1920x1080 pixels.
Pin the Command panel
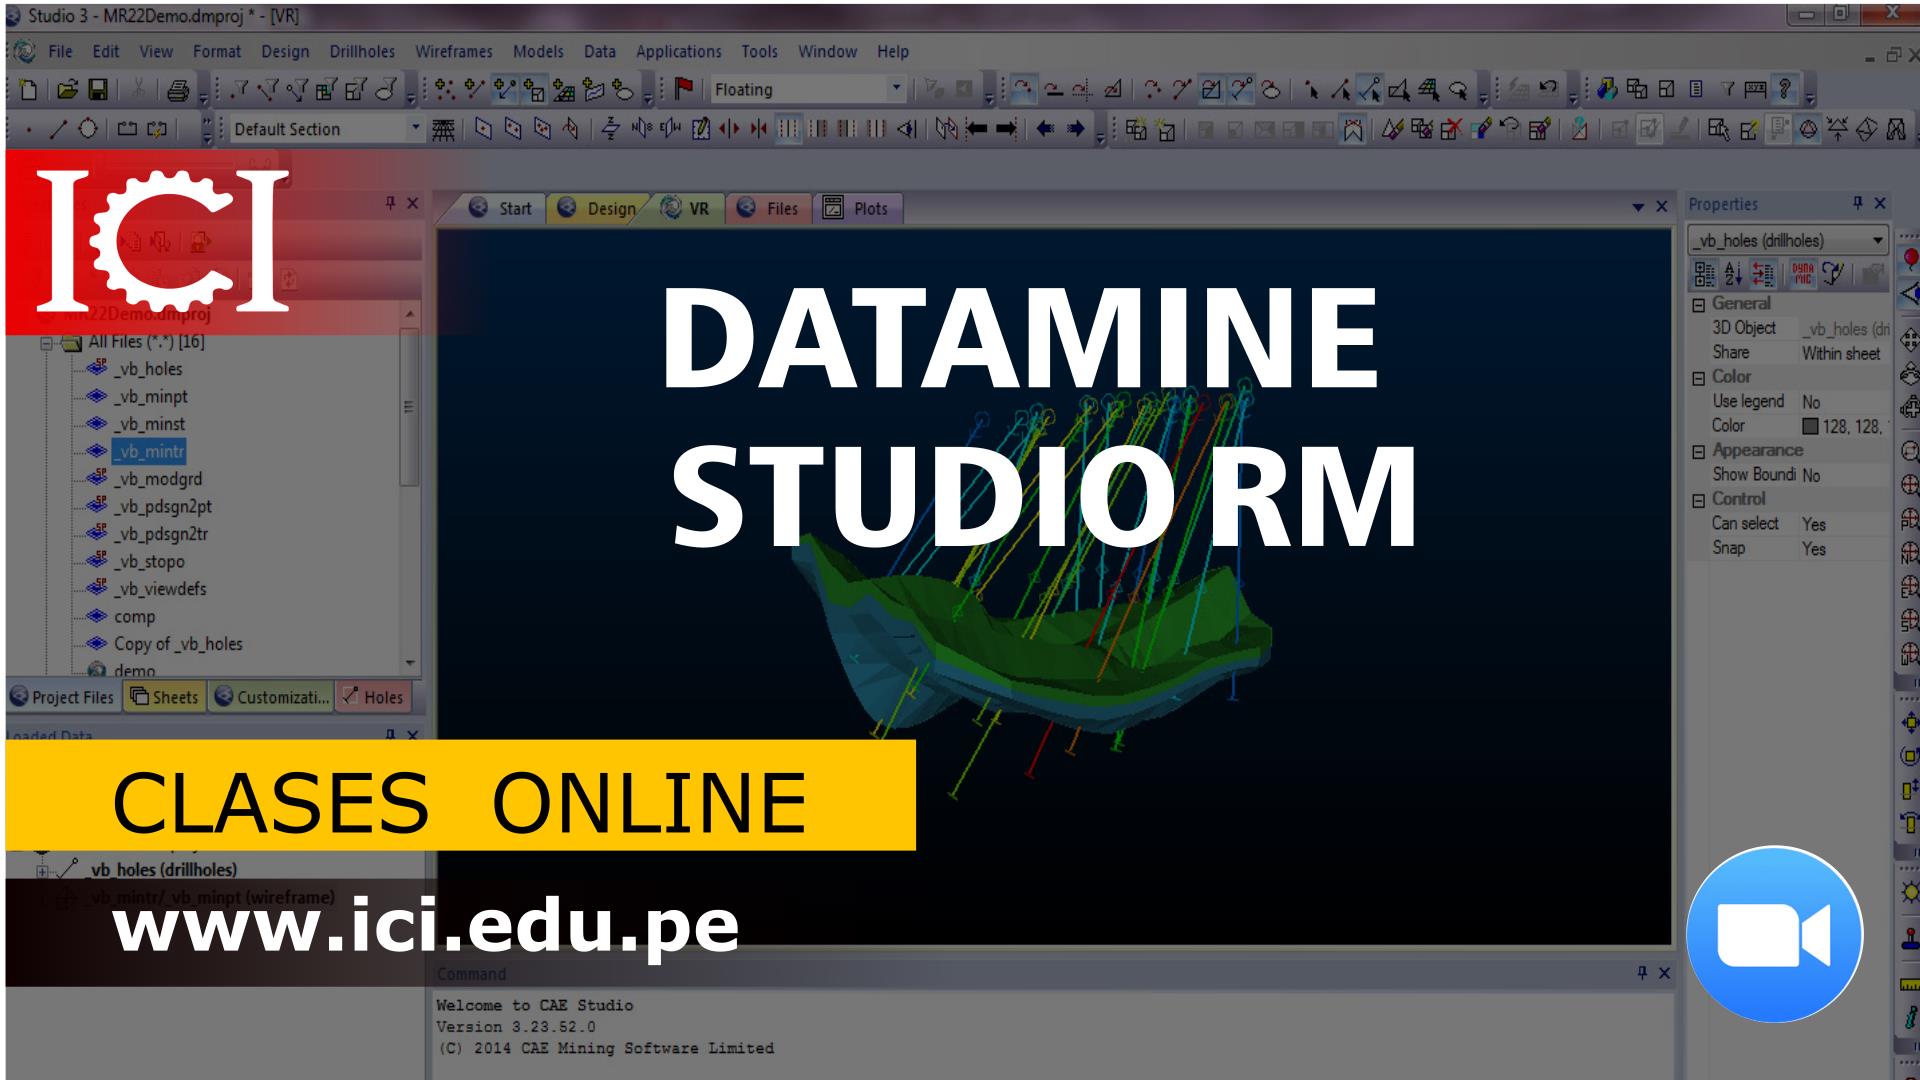click(x=1641, y=972)
